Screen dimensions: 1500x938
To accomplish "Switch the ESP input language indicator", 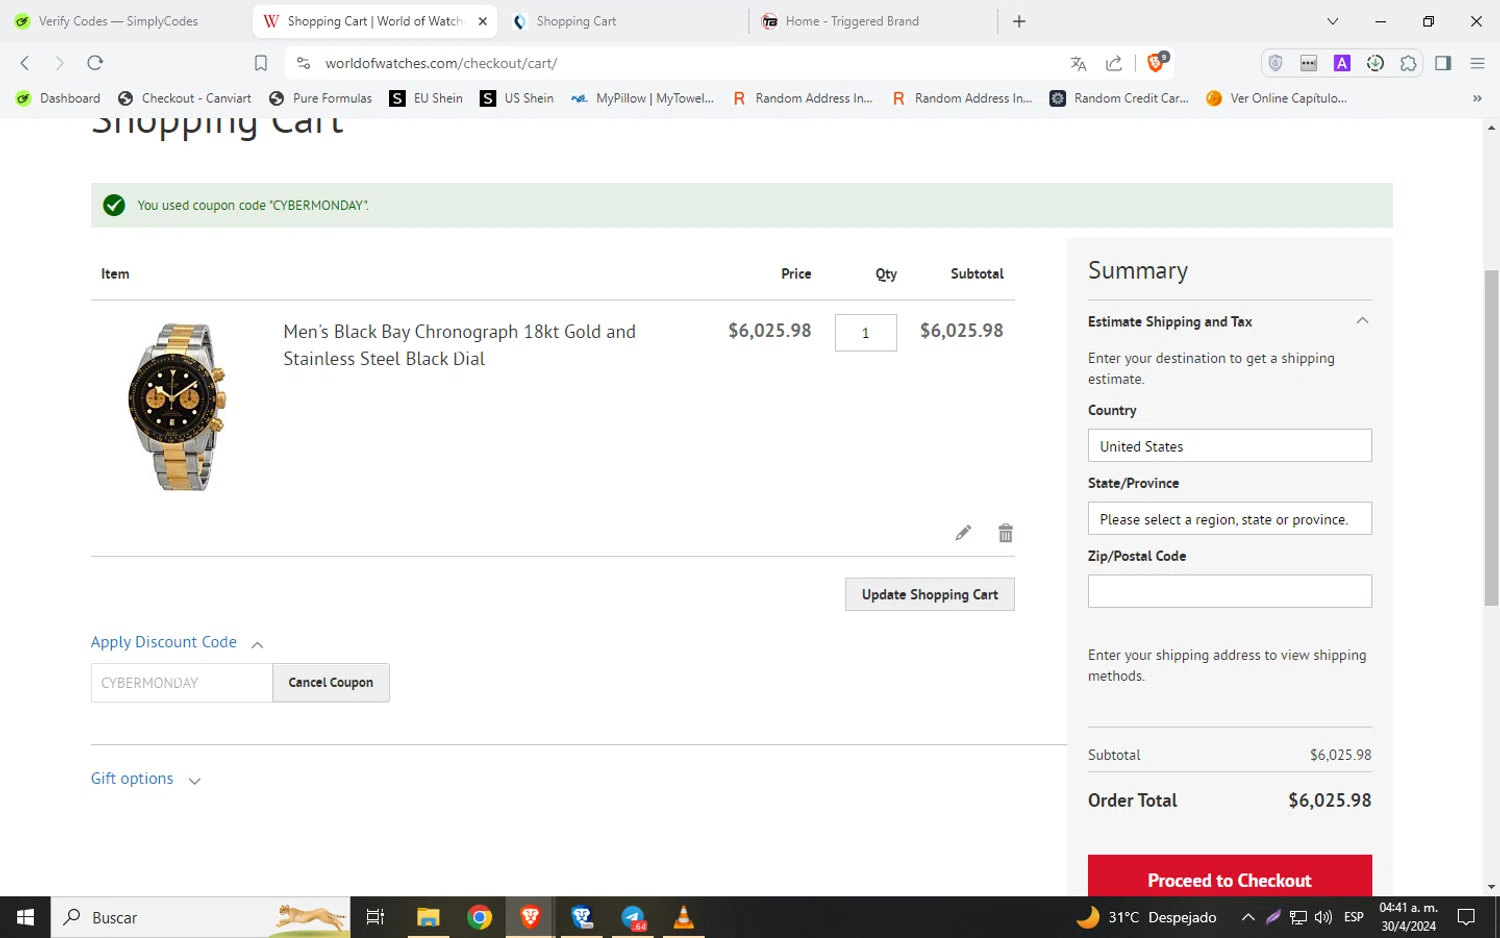I will click(1354, 917).
